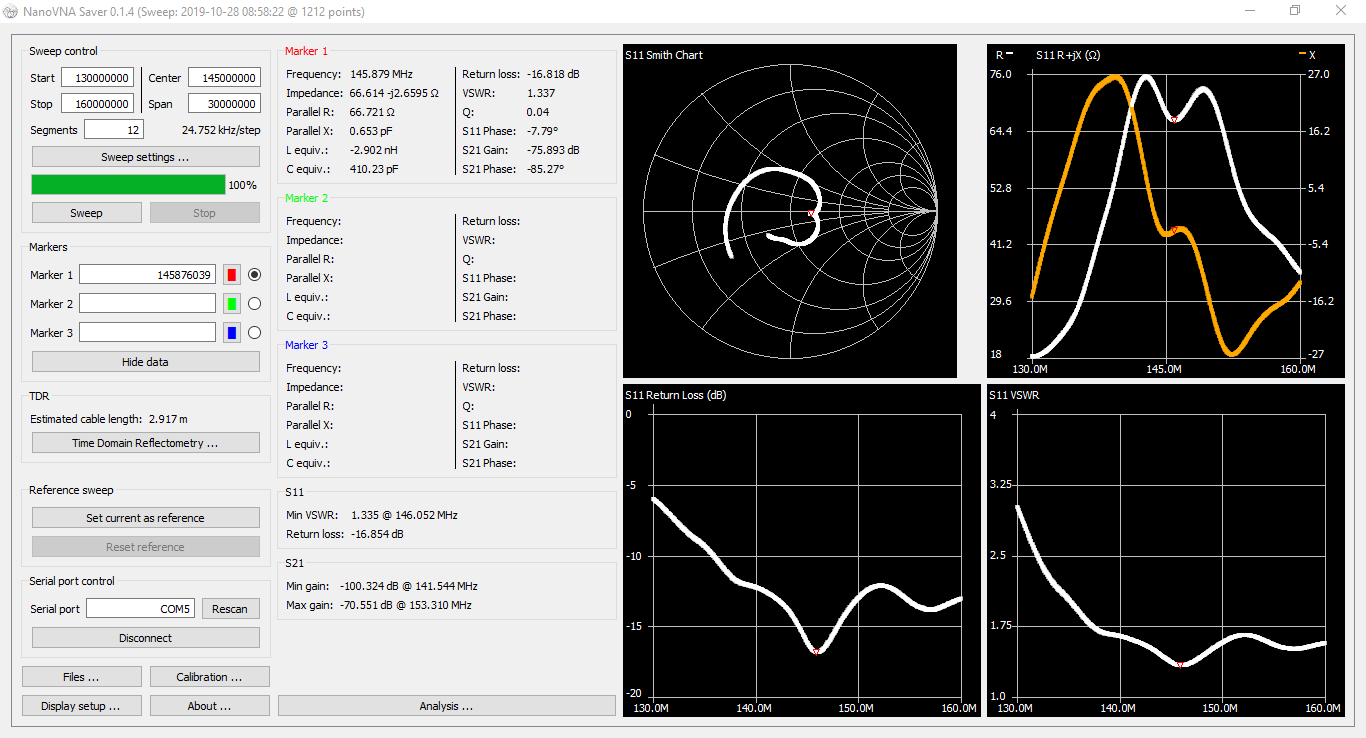This screenshot has width=1366, height=738.
Task: Open the Calibration dialog
Action: click(209, 676)
